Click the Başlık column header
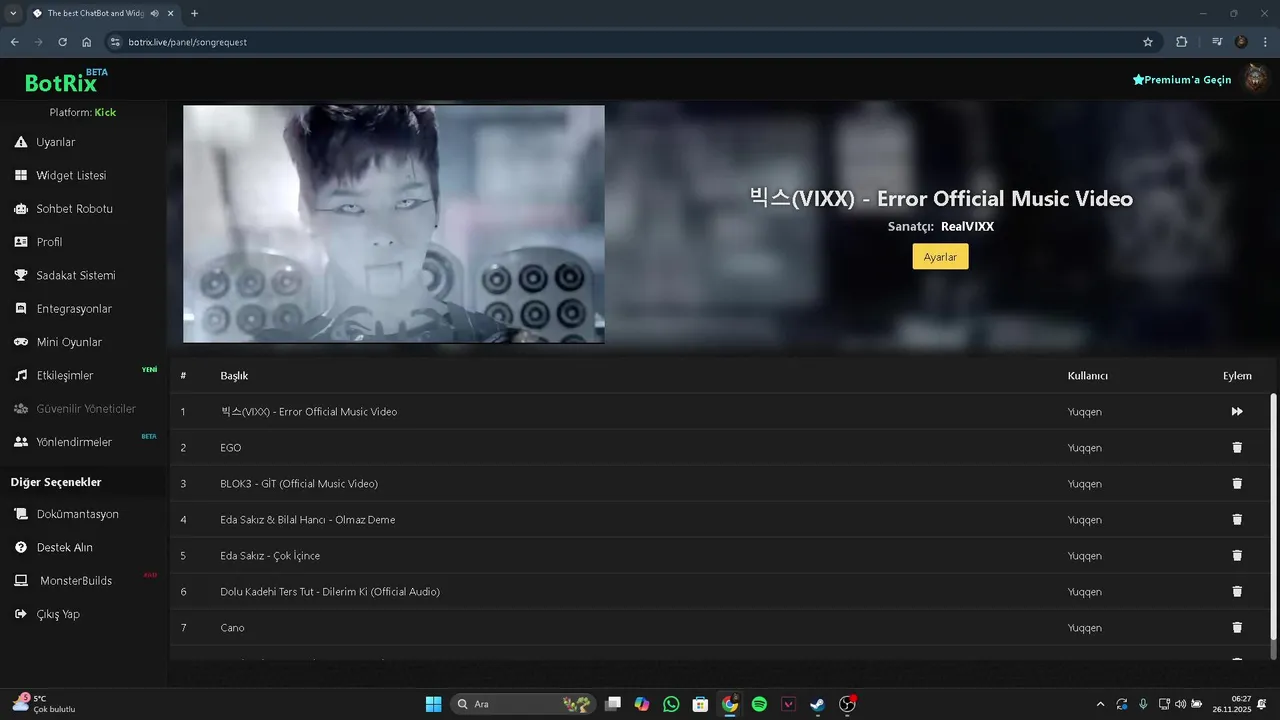 pos(234,376)
